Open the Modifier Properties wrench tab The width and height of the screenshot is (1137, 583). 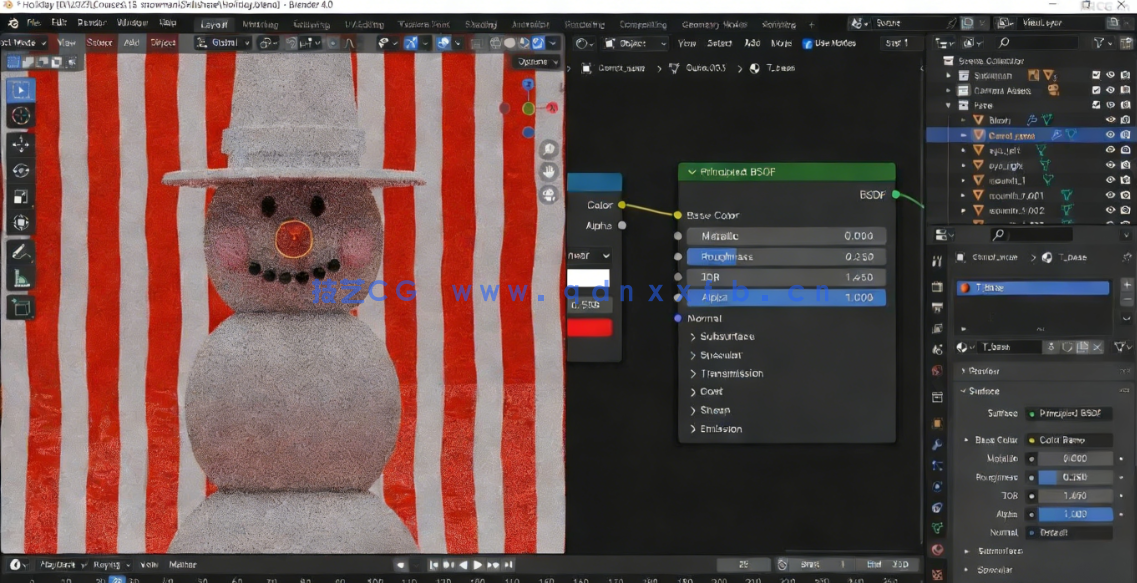(x=938, y=447)
